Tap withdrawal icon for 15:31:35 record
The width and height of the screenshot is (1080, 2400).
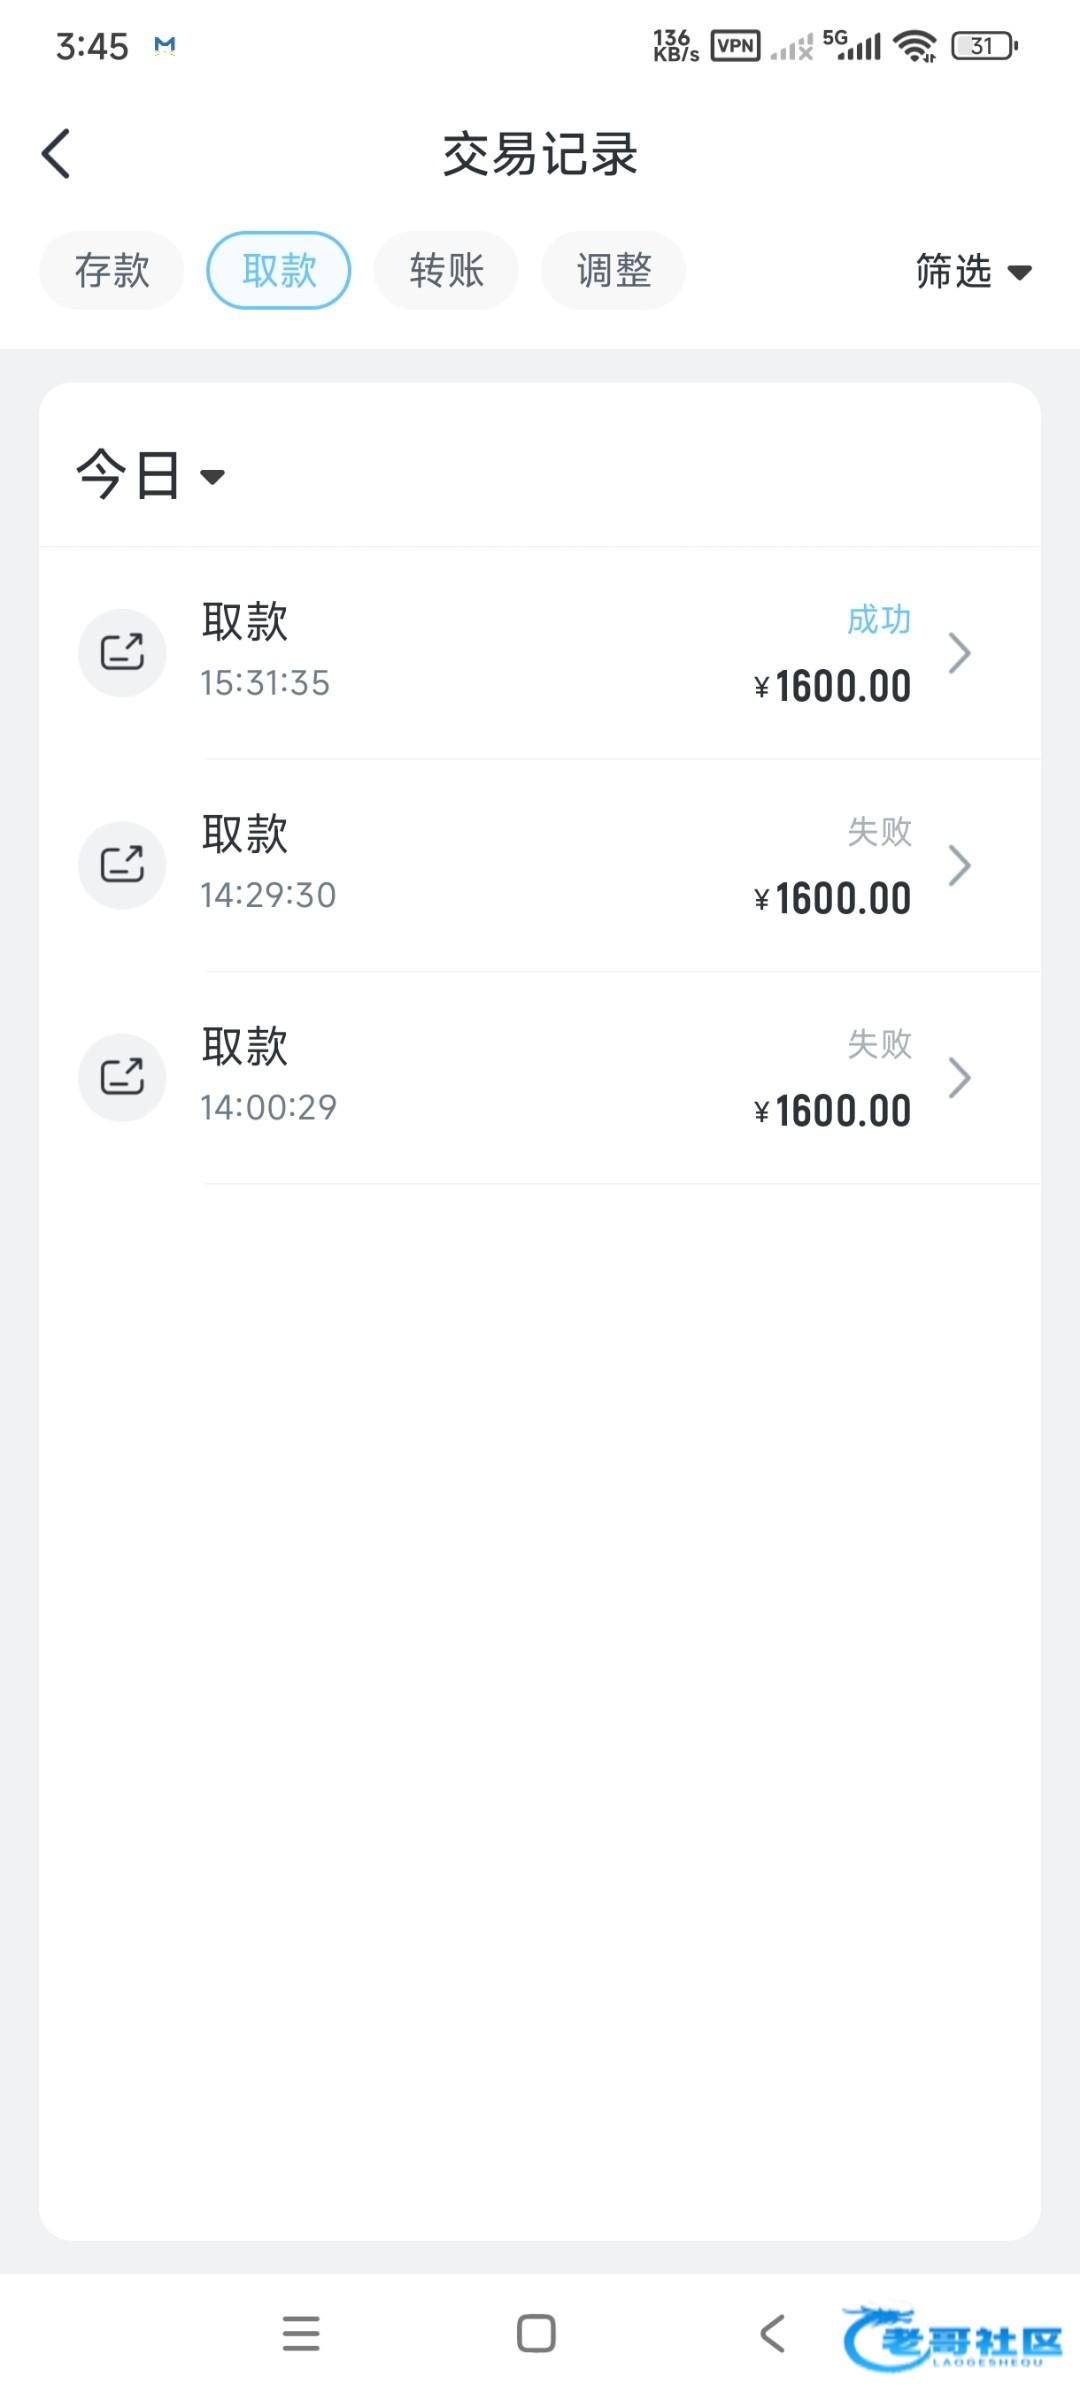(x=122, y=653)
